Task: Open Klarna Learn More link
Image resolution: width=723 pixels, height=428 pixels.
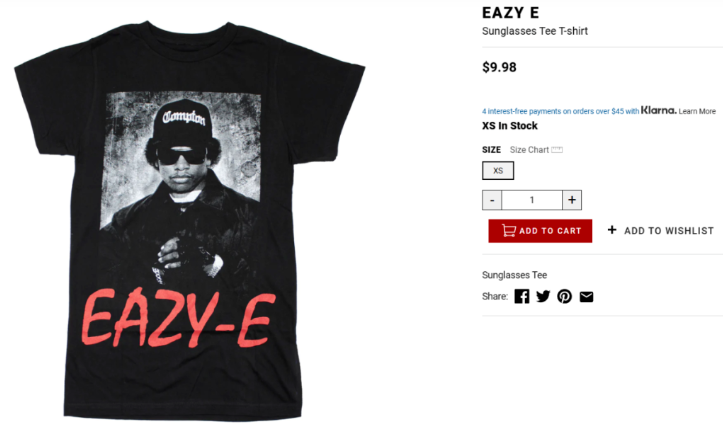Action: click(697, 111)
